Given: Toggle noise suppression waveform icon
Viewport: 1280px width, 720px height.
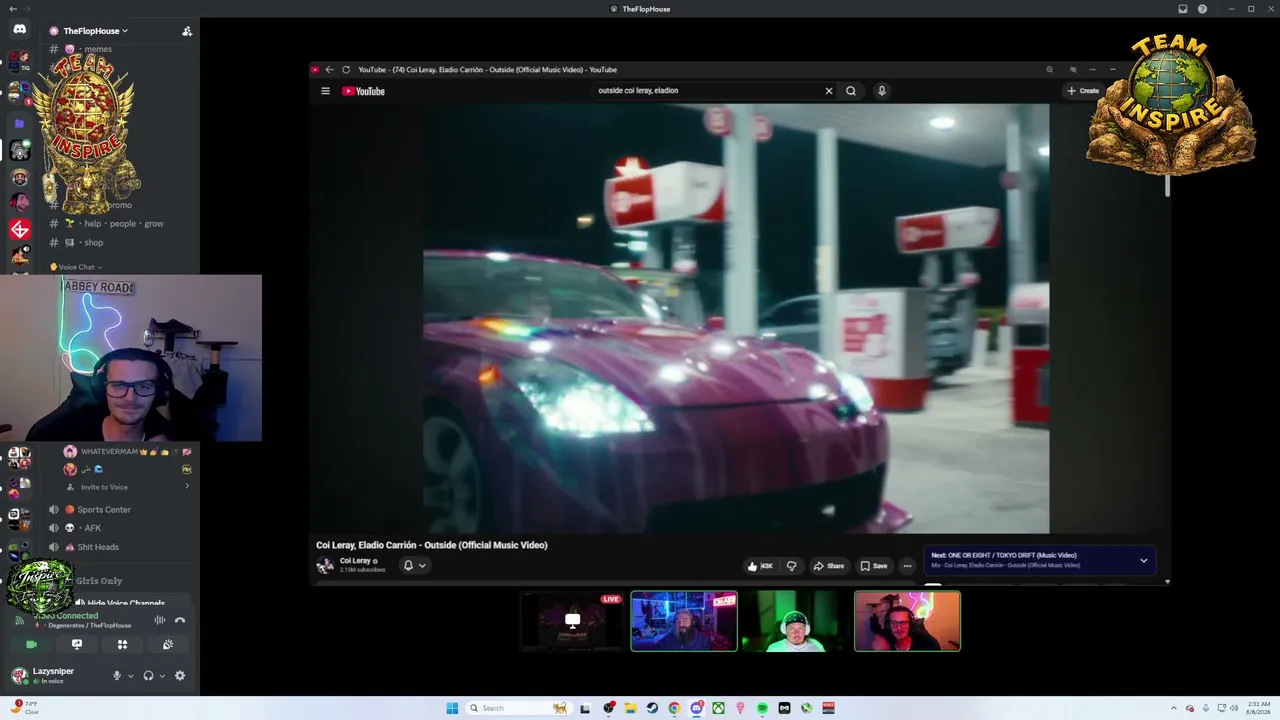Looking at the screenshot, I should (x=159, y=620).
